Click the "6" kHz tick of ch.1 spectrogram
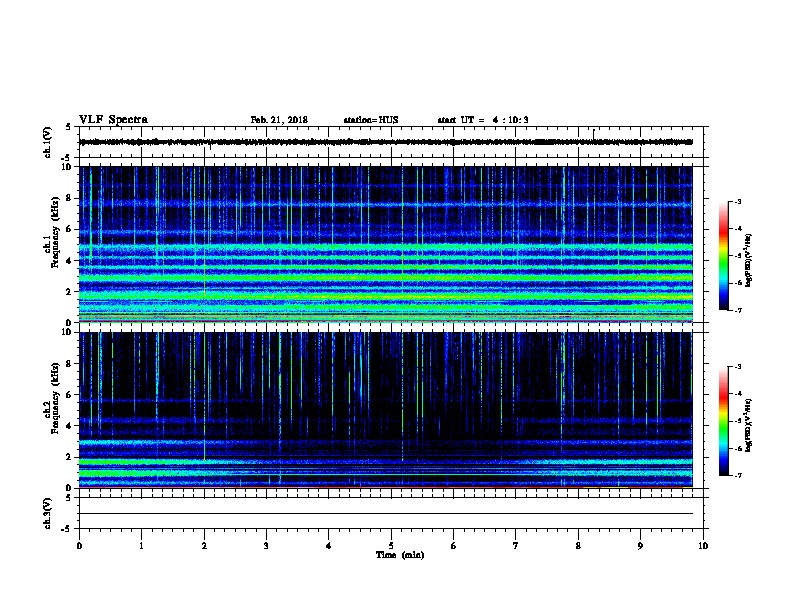 pyautogui.click(x=70, y=229)
